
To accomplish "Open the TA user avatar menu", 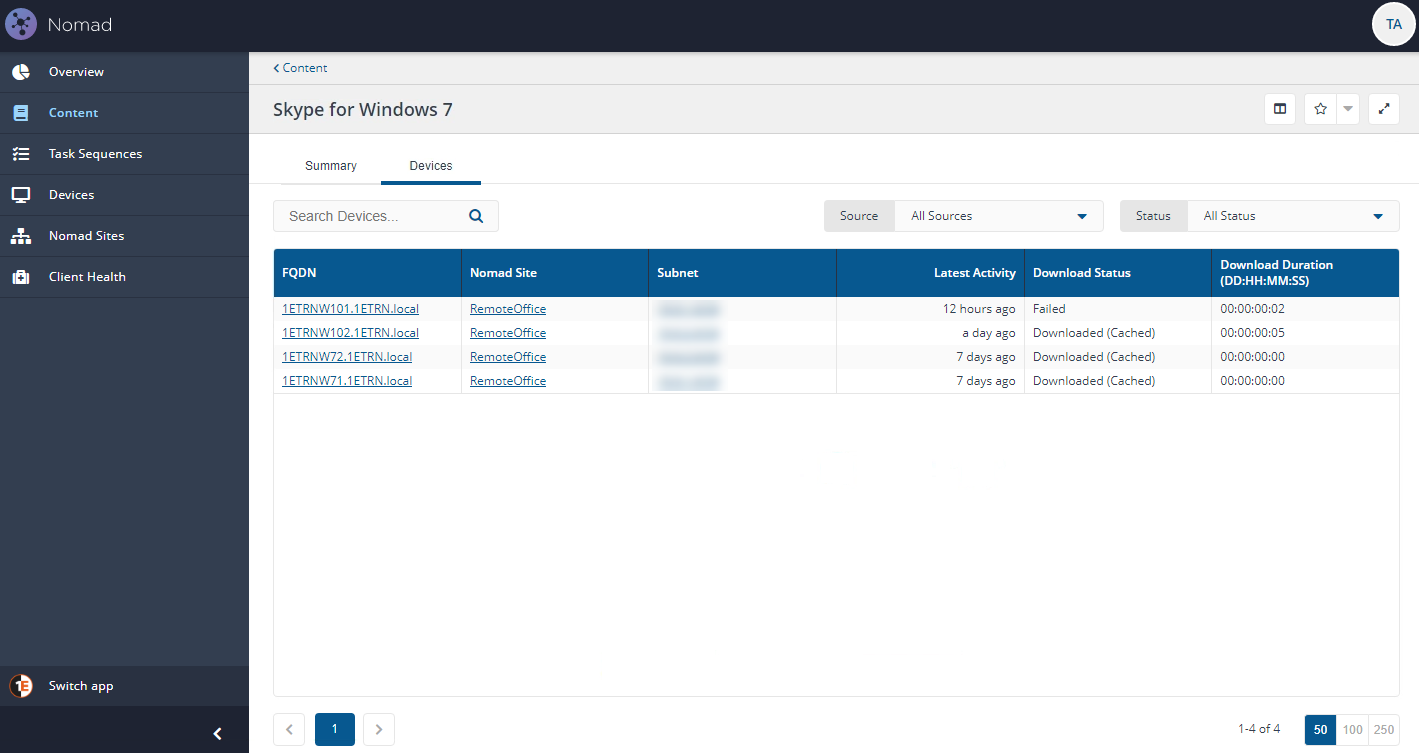I will click(x=1394, y=25).
